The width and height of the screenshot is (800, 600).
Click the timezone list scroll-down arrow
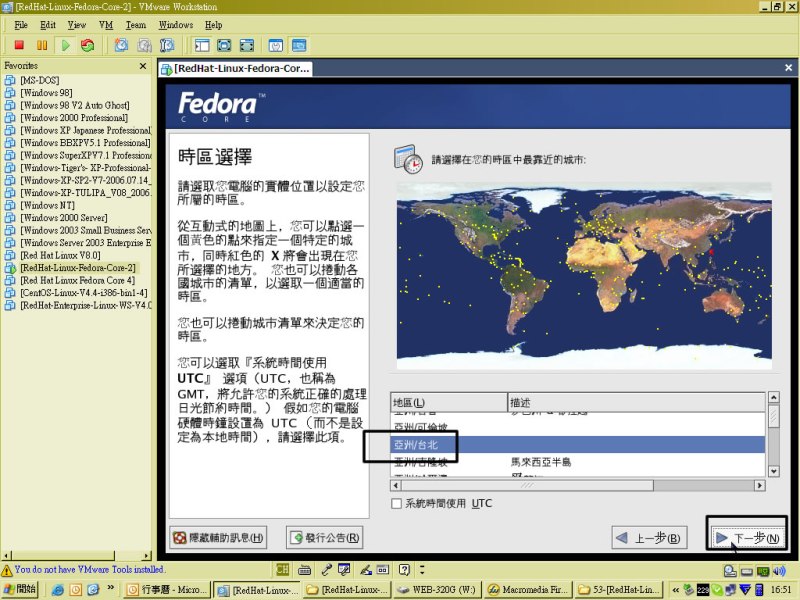pos(773,471)
